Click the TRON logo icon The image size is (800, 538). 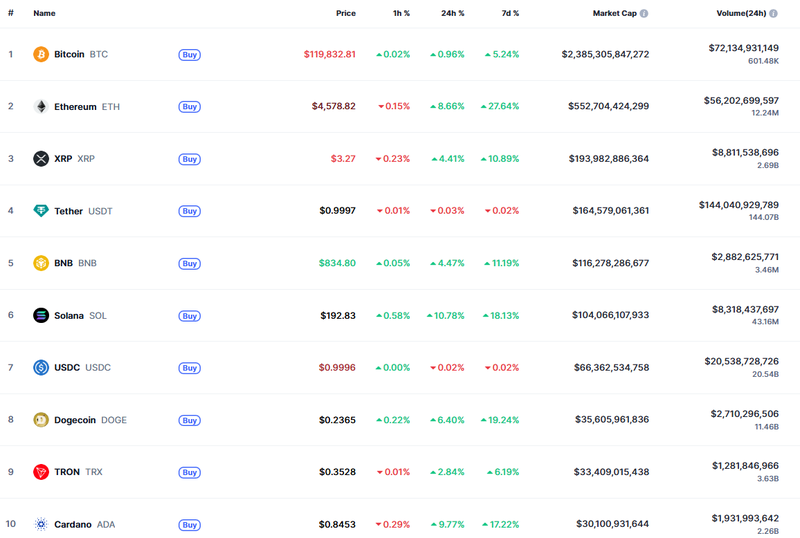pos(41,472)
